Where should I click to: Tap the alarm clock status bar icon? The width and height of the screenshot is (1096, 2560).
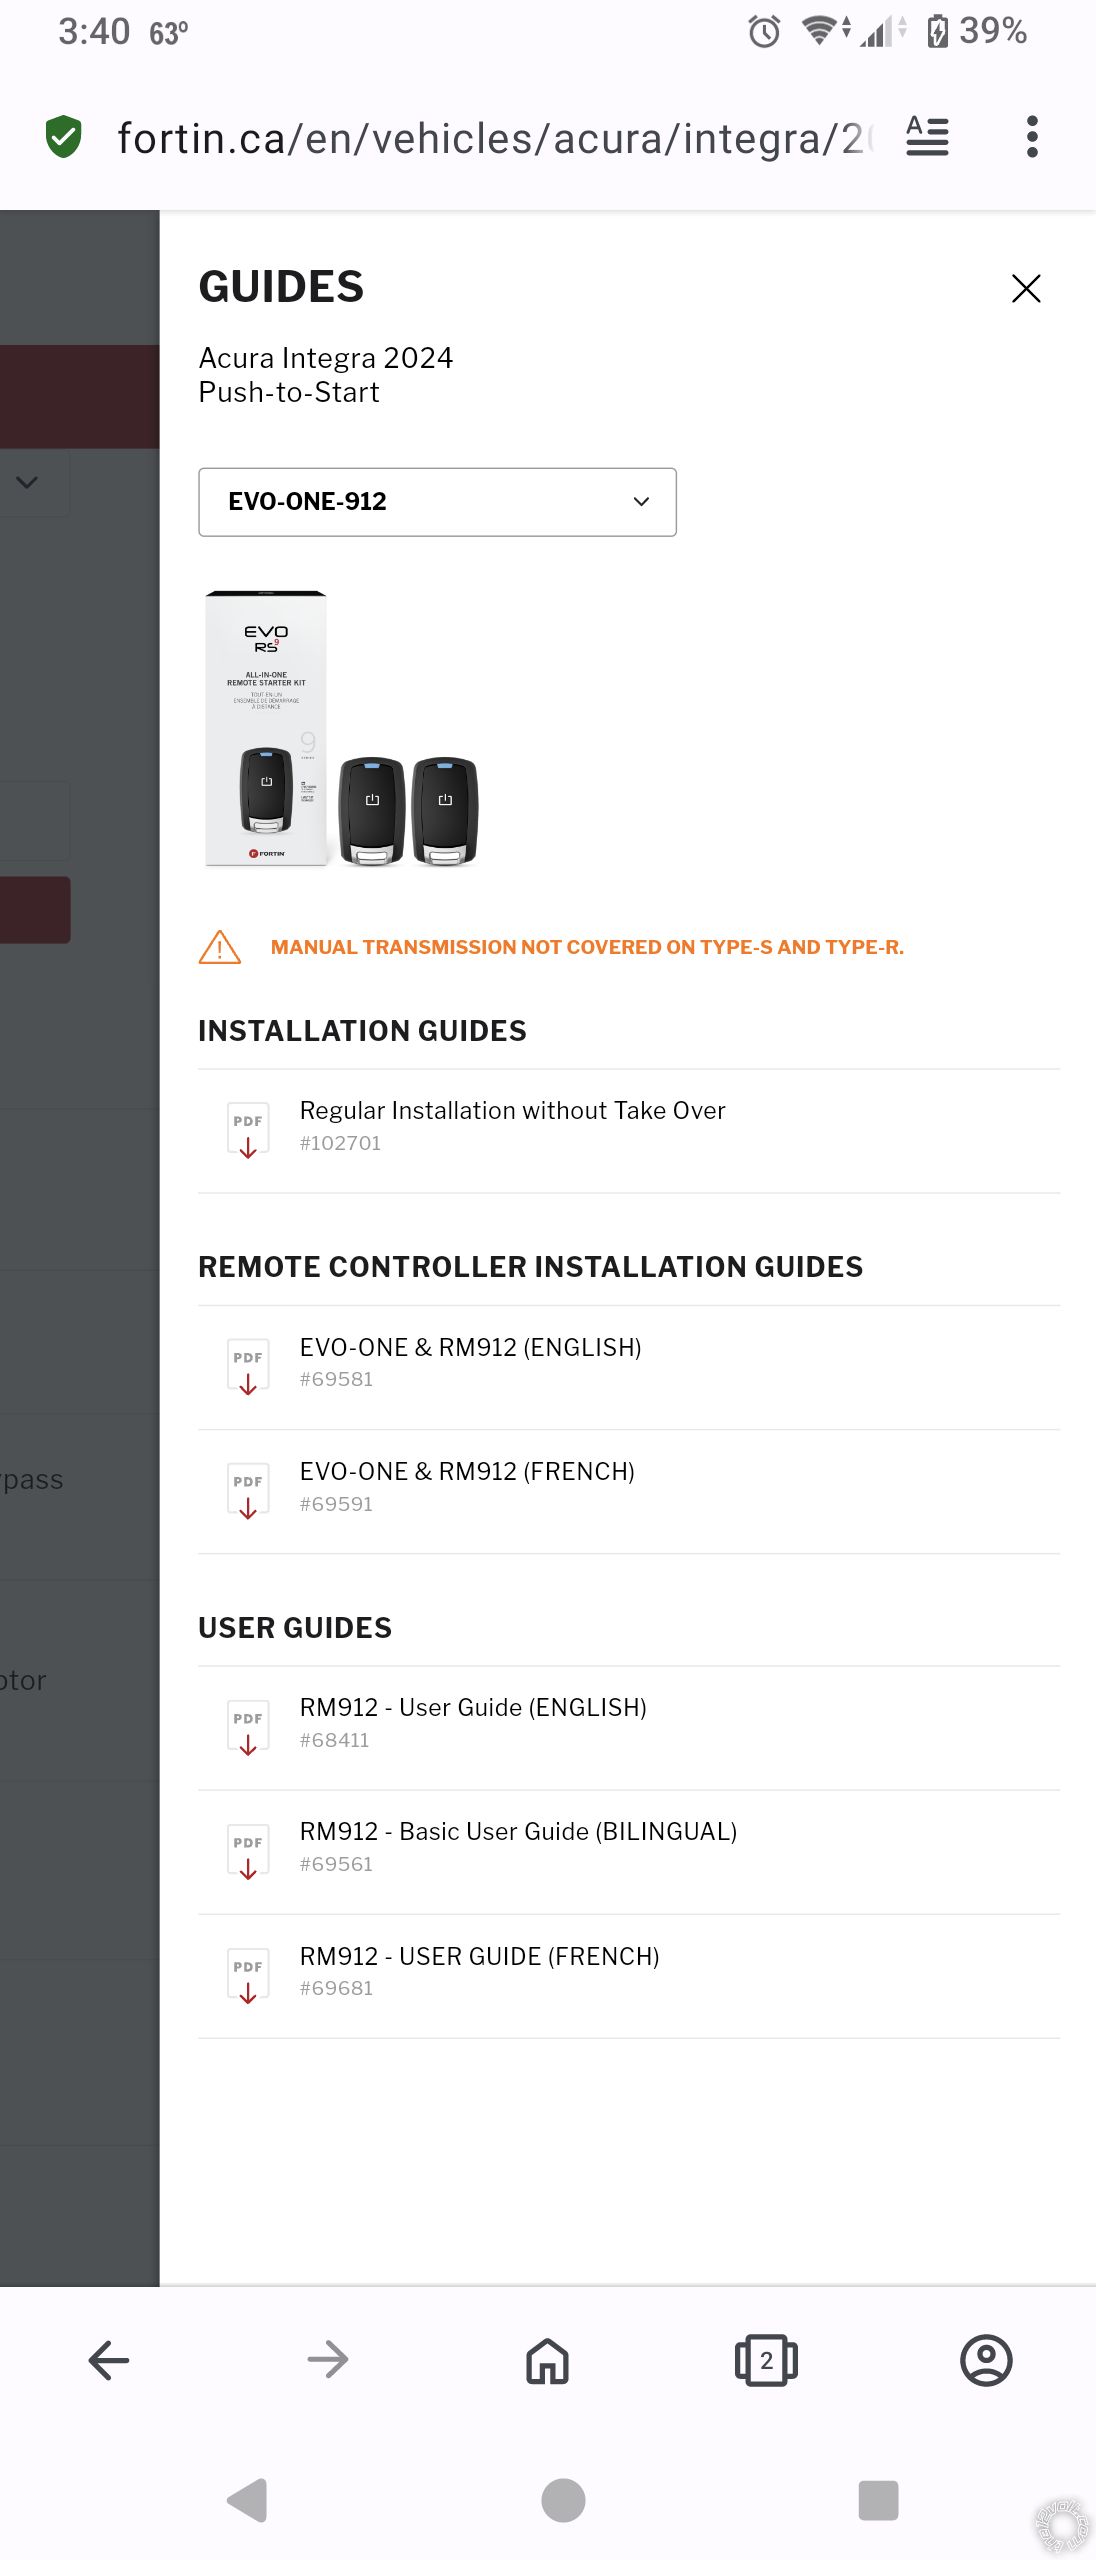click(x=764, y=31)
